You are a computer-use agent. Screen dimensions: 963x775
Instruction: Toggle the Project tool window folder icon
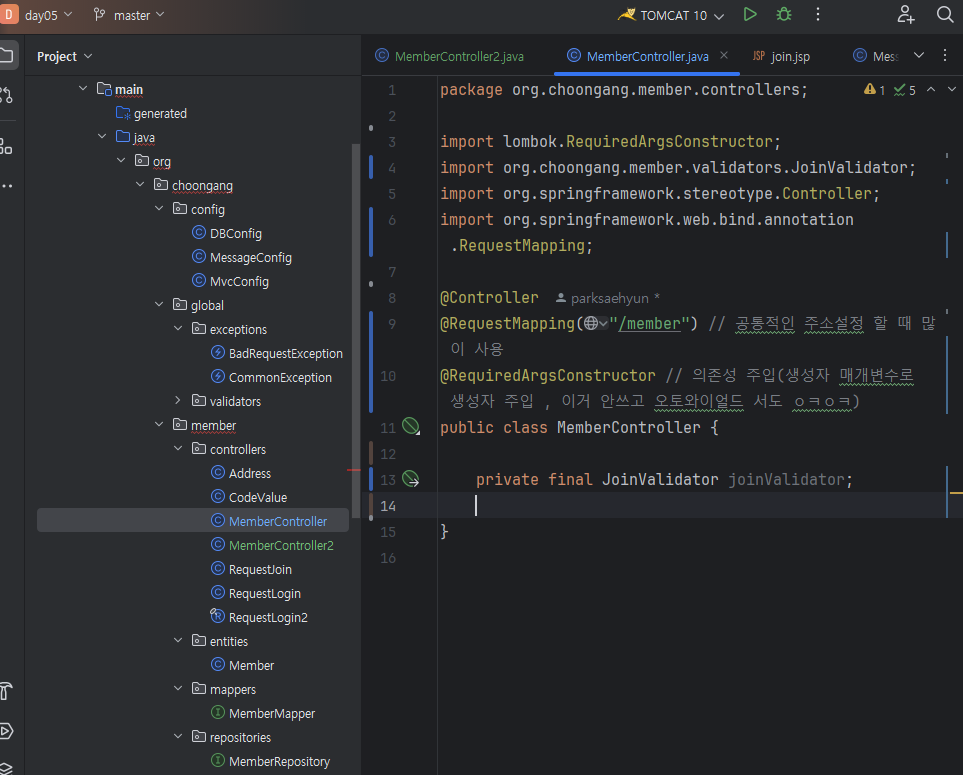pyautogui.click(x=6, y=54)
